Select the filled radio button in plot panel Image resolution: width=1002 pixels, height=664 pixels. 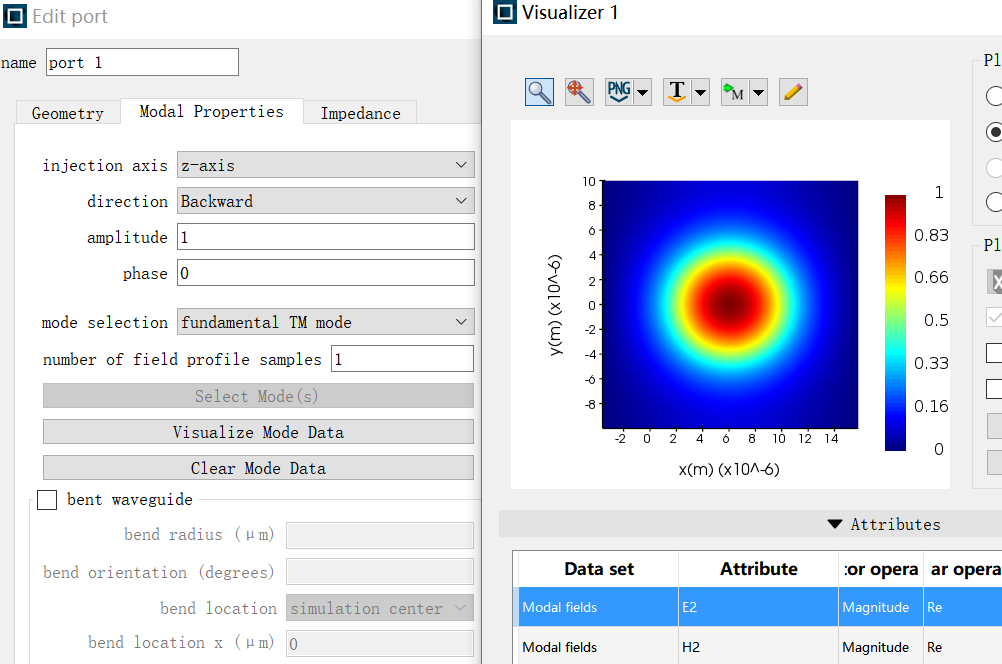994,132
